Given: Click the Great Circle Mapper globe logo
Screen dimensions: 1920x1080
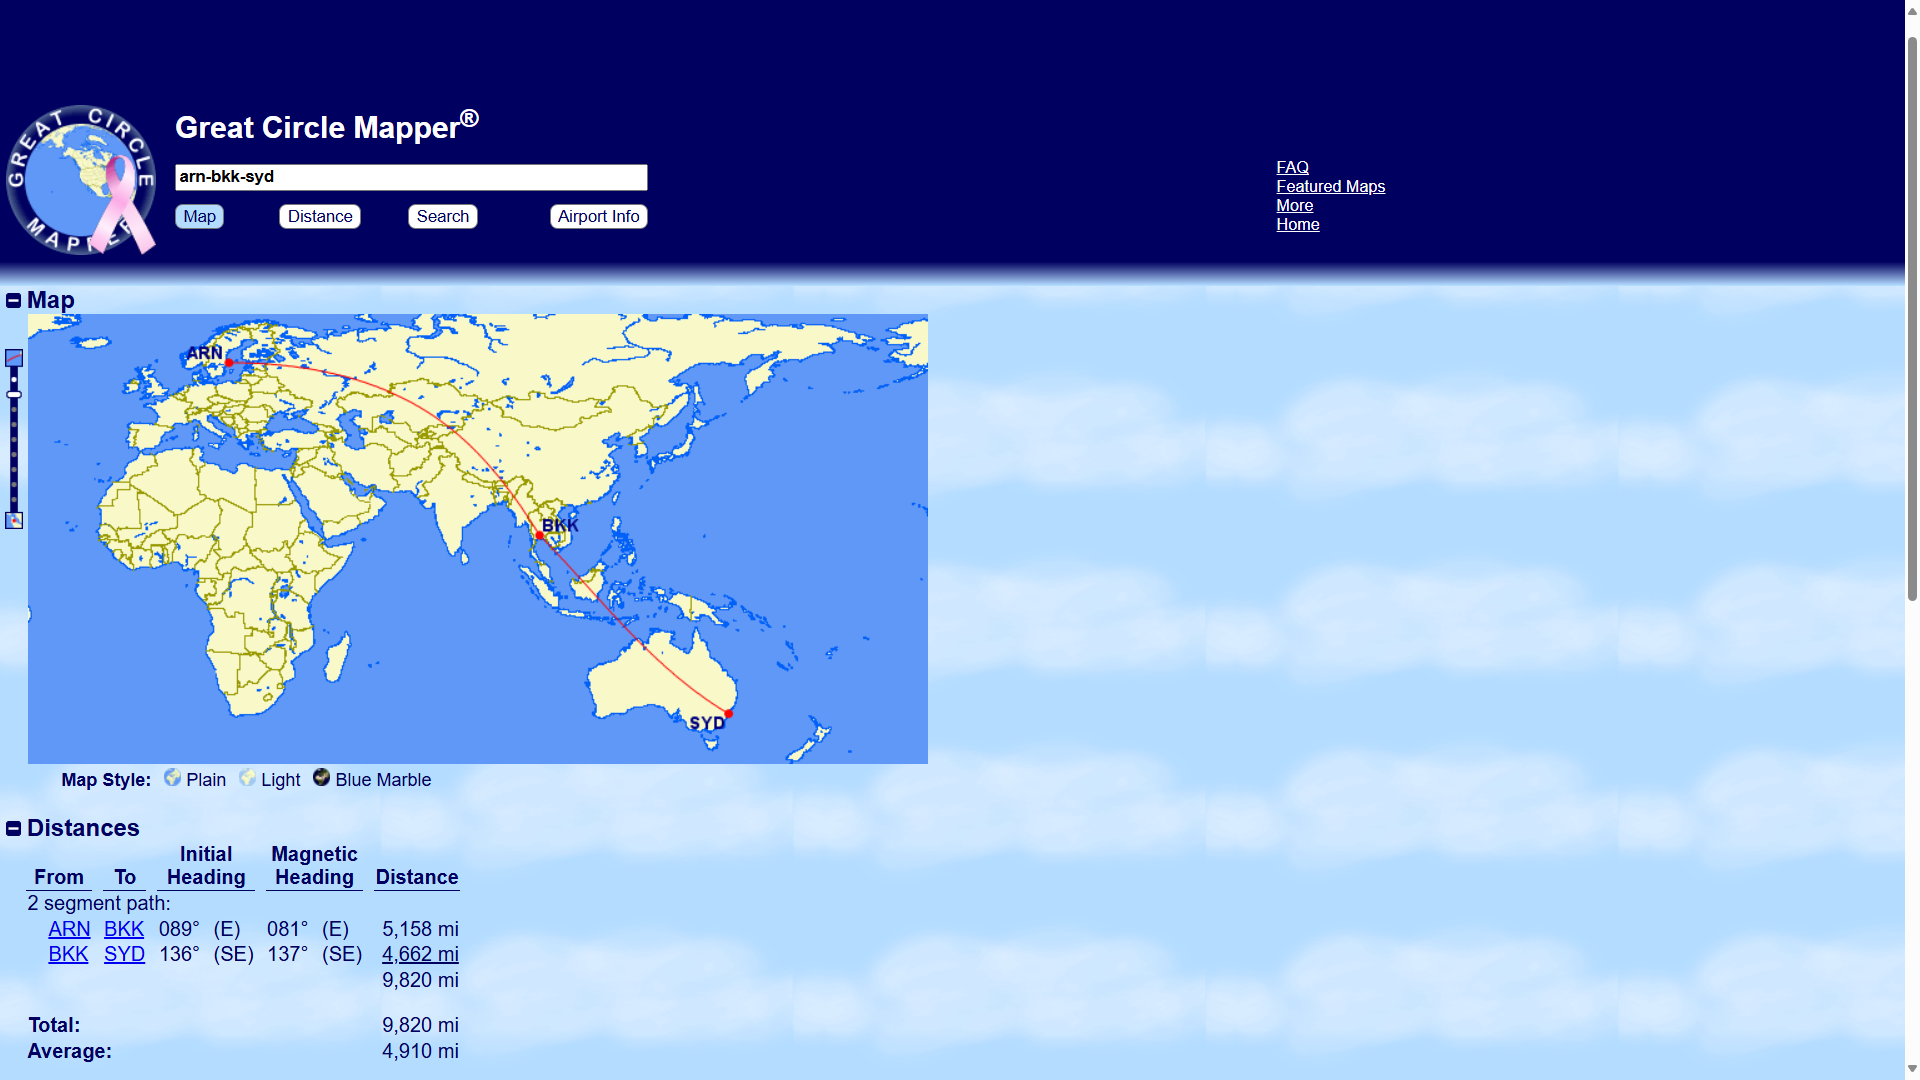Looking at the screenshot, I should click(x=81, y=180).
